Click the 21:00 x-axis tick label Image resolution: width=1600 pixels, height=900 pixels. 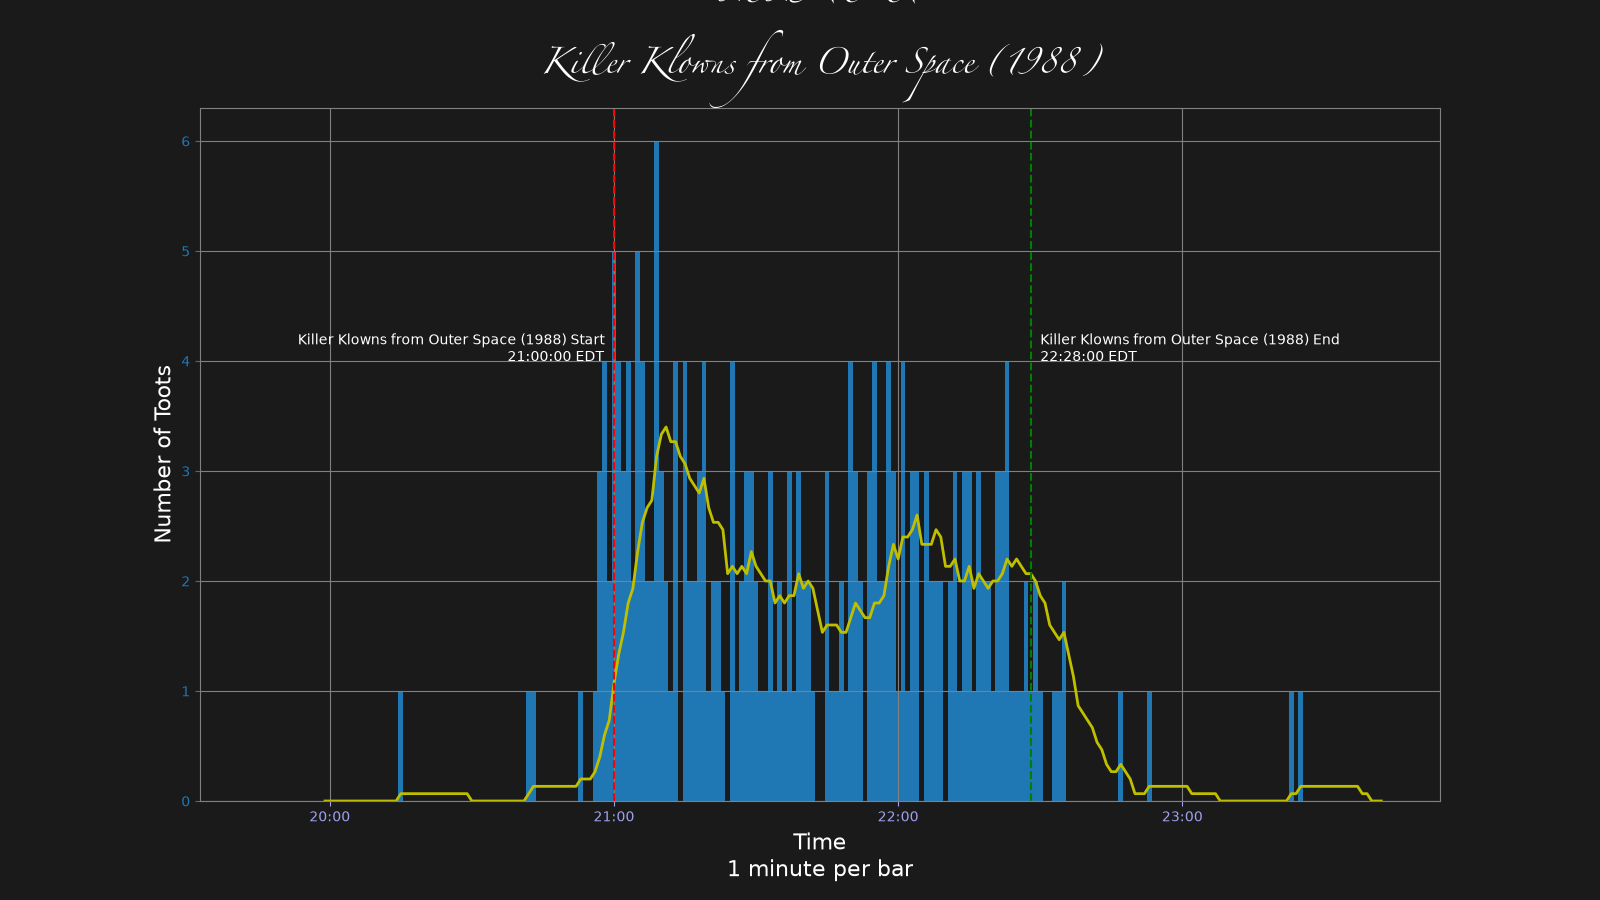coord(614,817)
